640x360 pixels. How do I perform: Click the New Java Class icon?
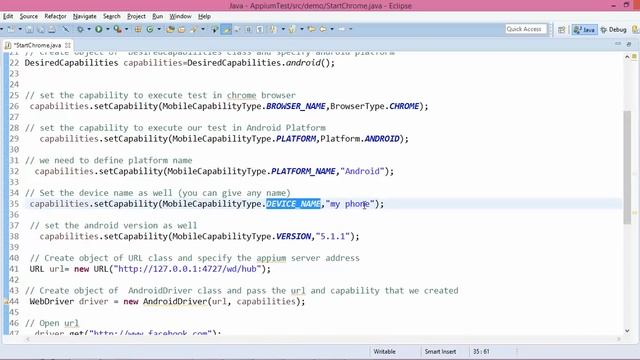point(150,29)
